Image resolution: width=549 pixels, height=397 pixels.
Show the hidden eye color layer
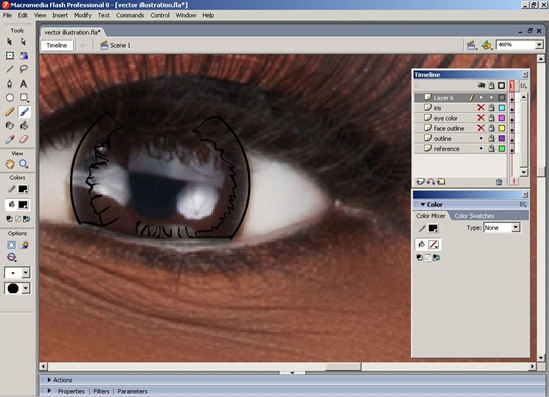(481, 118)
